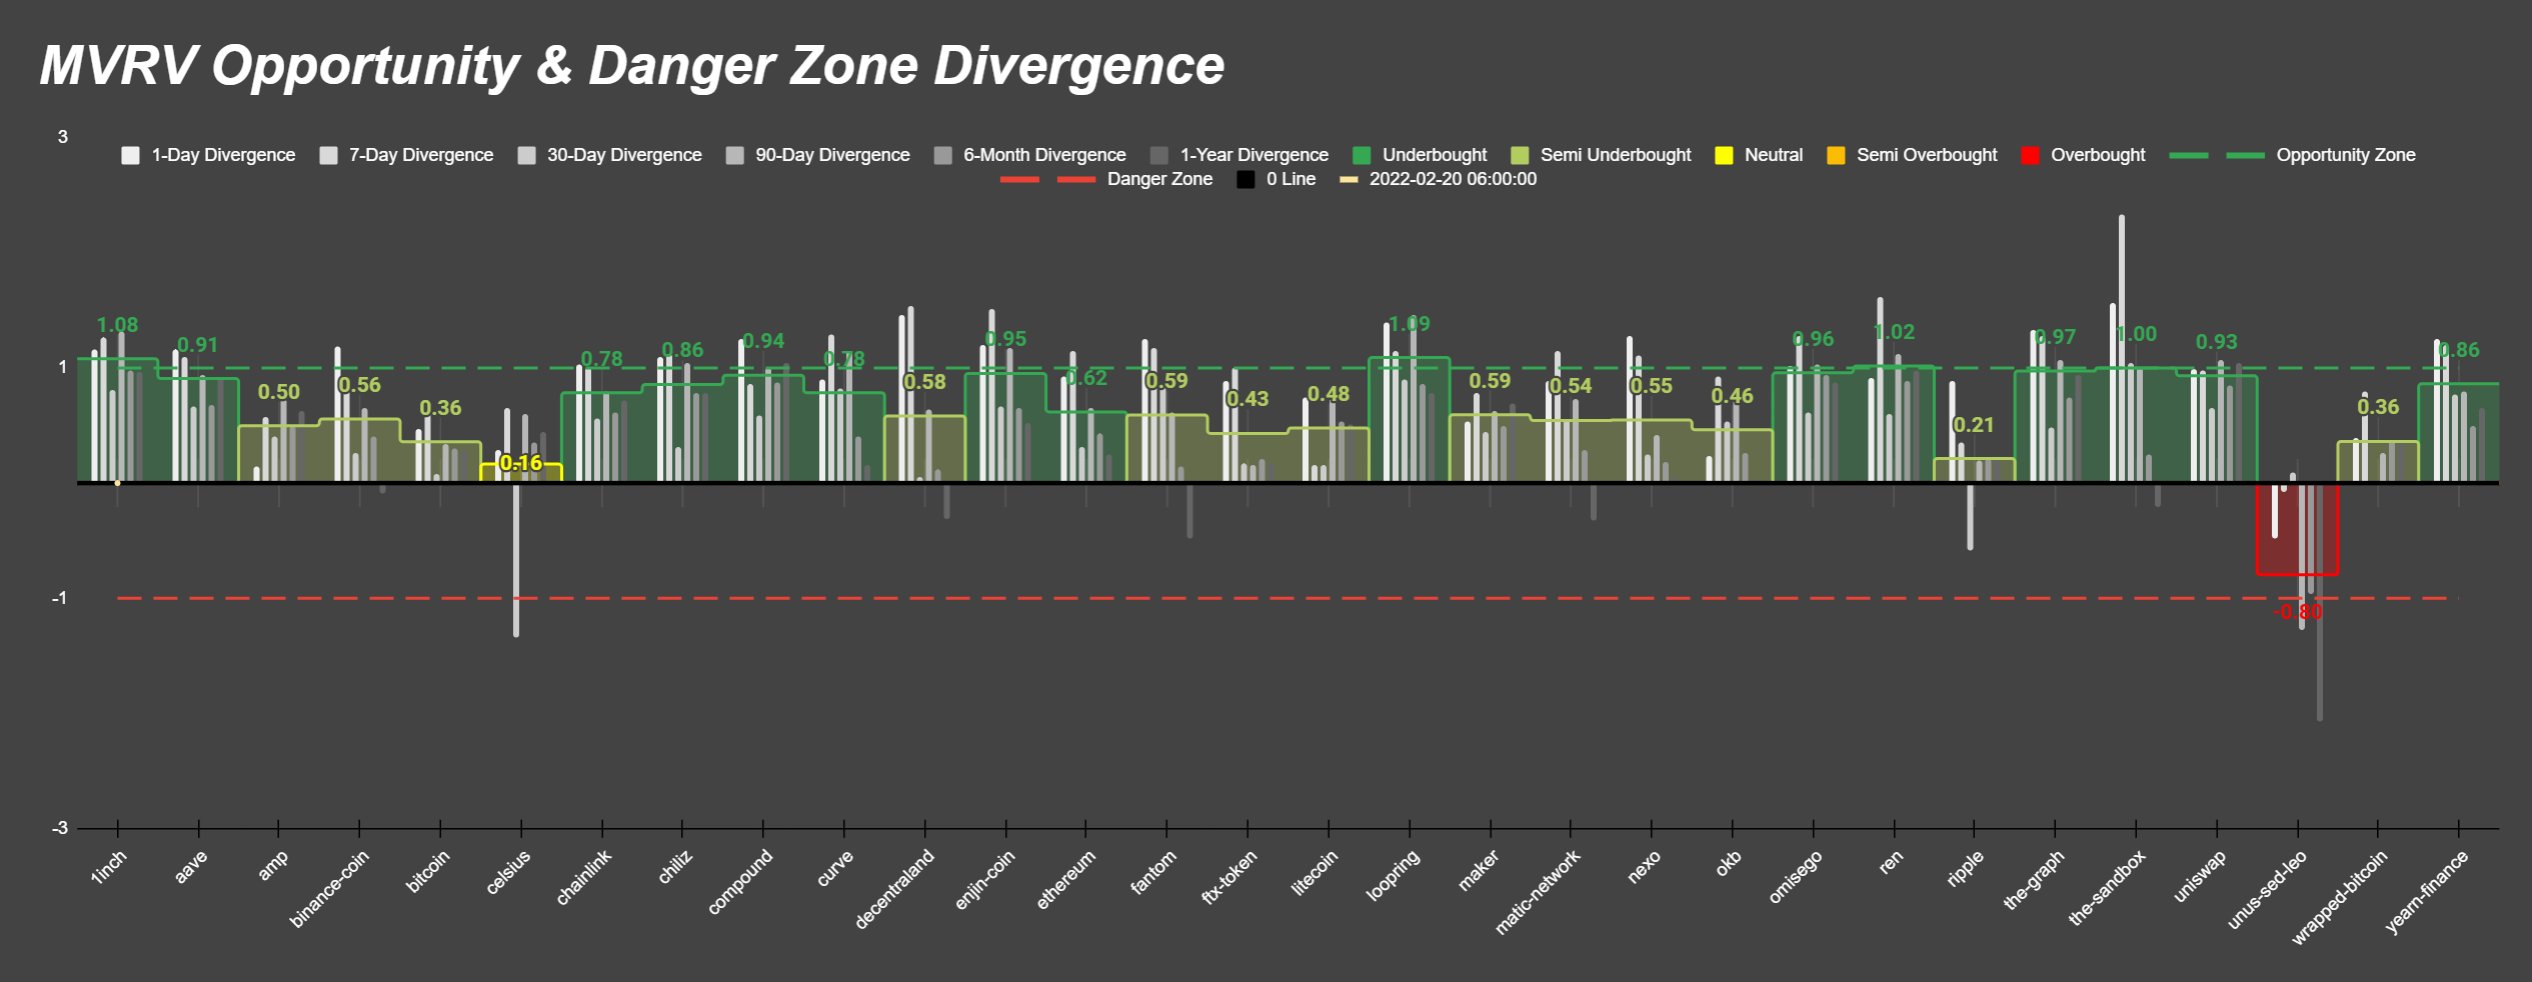Click the chainlink axis label
Image resolution: width=2532 pixels, height=982 pixels.
point(583,877)
